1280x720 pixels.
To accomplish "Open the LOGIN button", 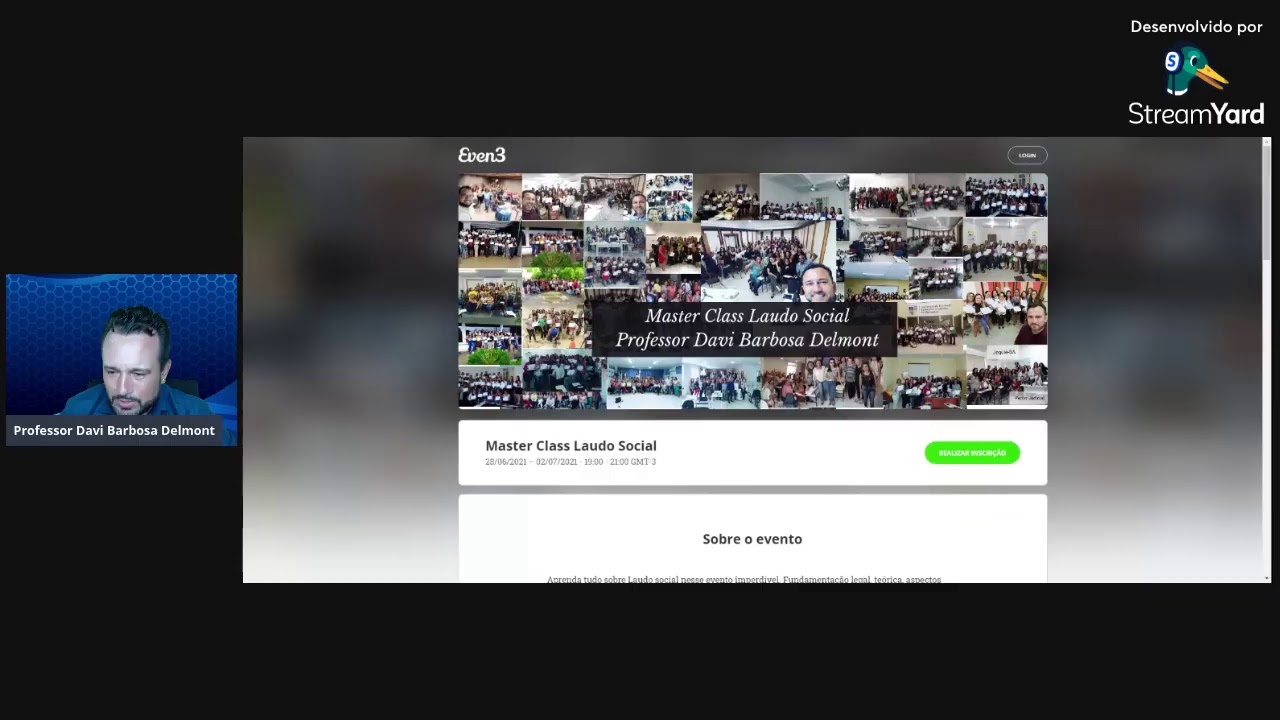I will (1027, 155).
